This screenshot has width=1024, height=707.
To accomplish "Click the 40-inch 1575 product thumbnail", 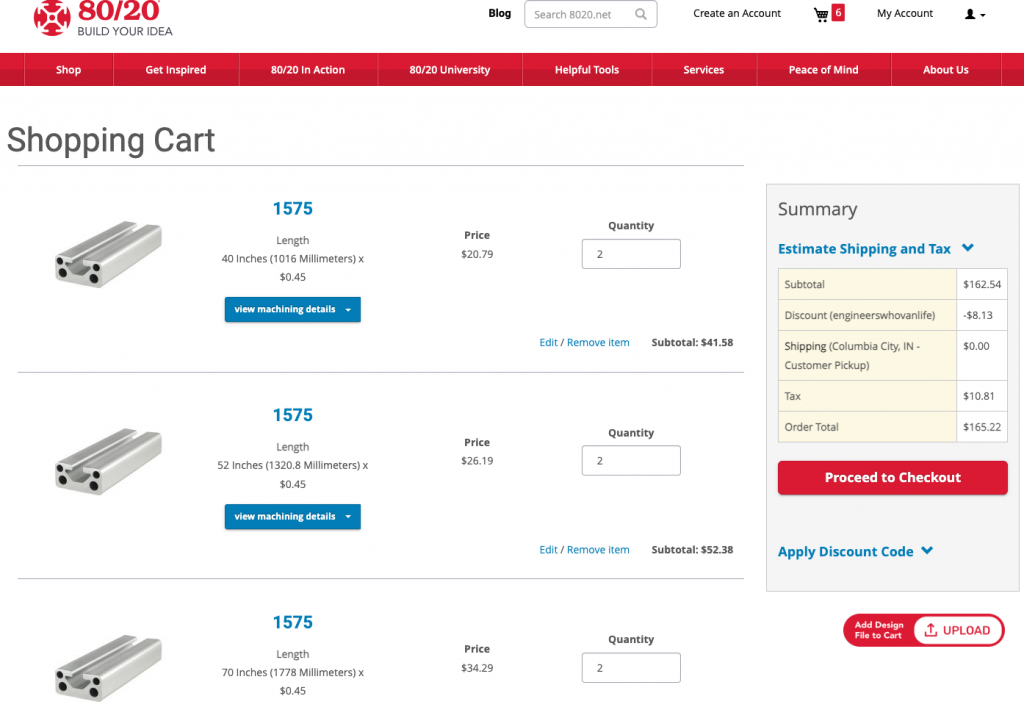I will [x=108, y=255].
